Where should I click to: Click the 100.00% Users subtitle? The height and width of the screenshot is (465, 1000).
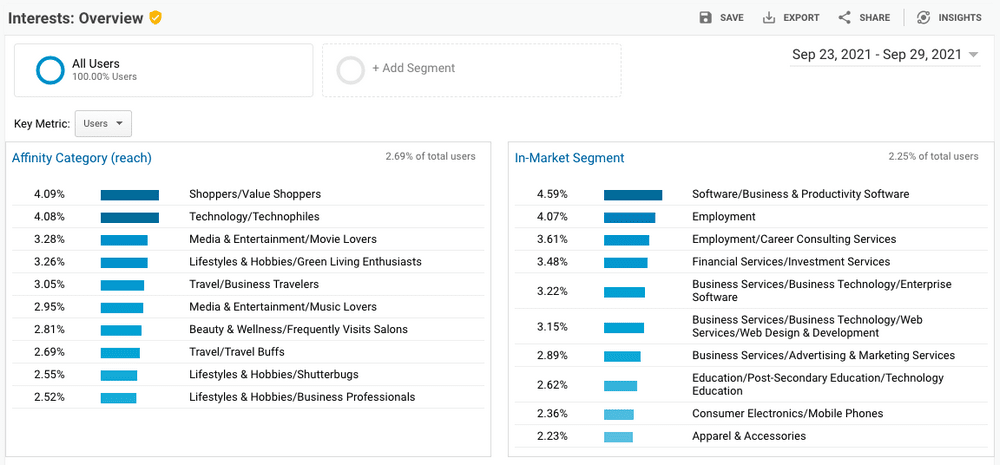coord(104,77)
